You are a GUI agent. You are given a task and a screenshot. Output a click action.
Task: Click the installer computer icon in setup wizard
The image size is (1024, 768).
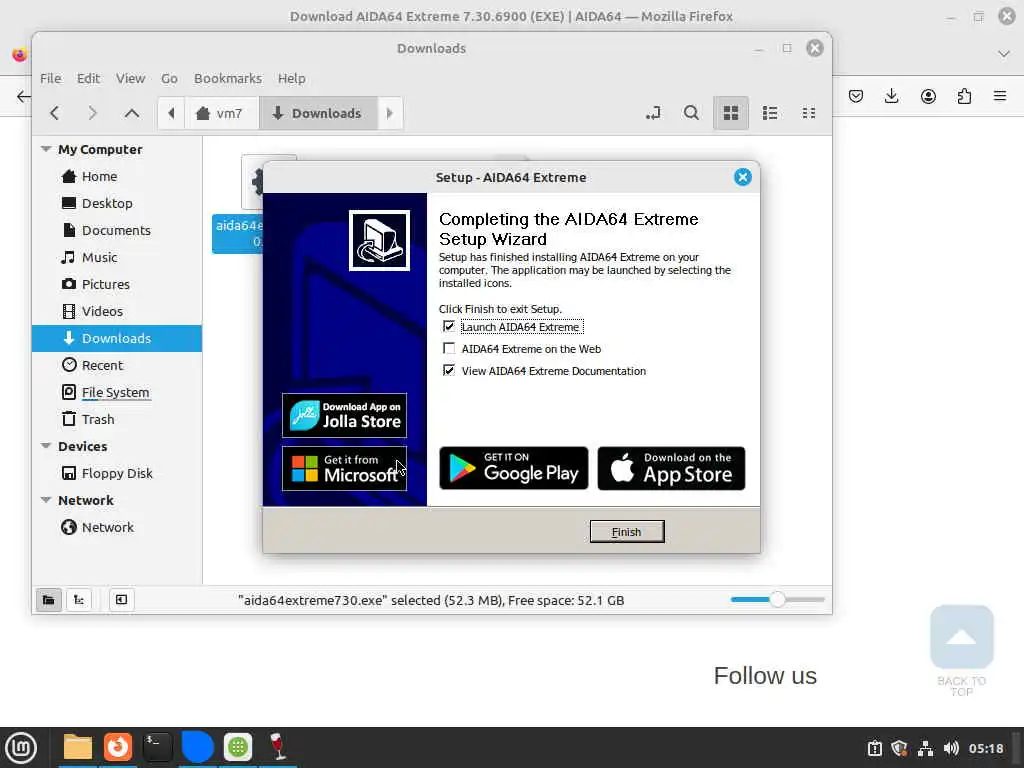[379, 240]
